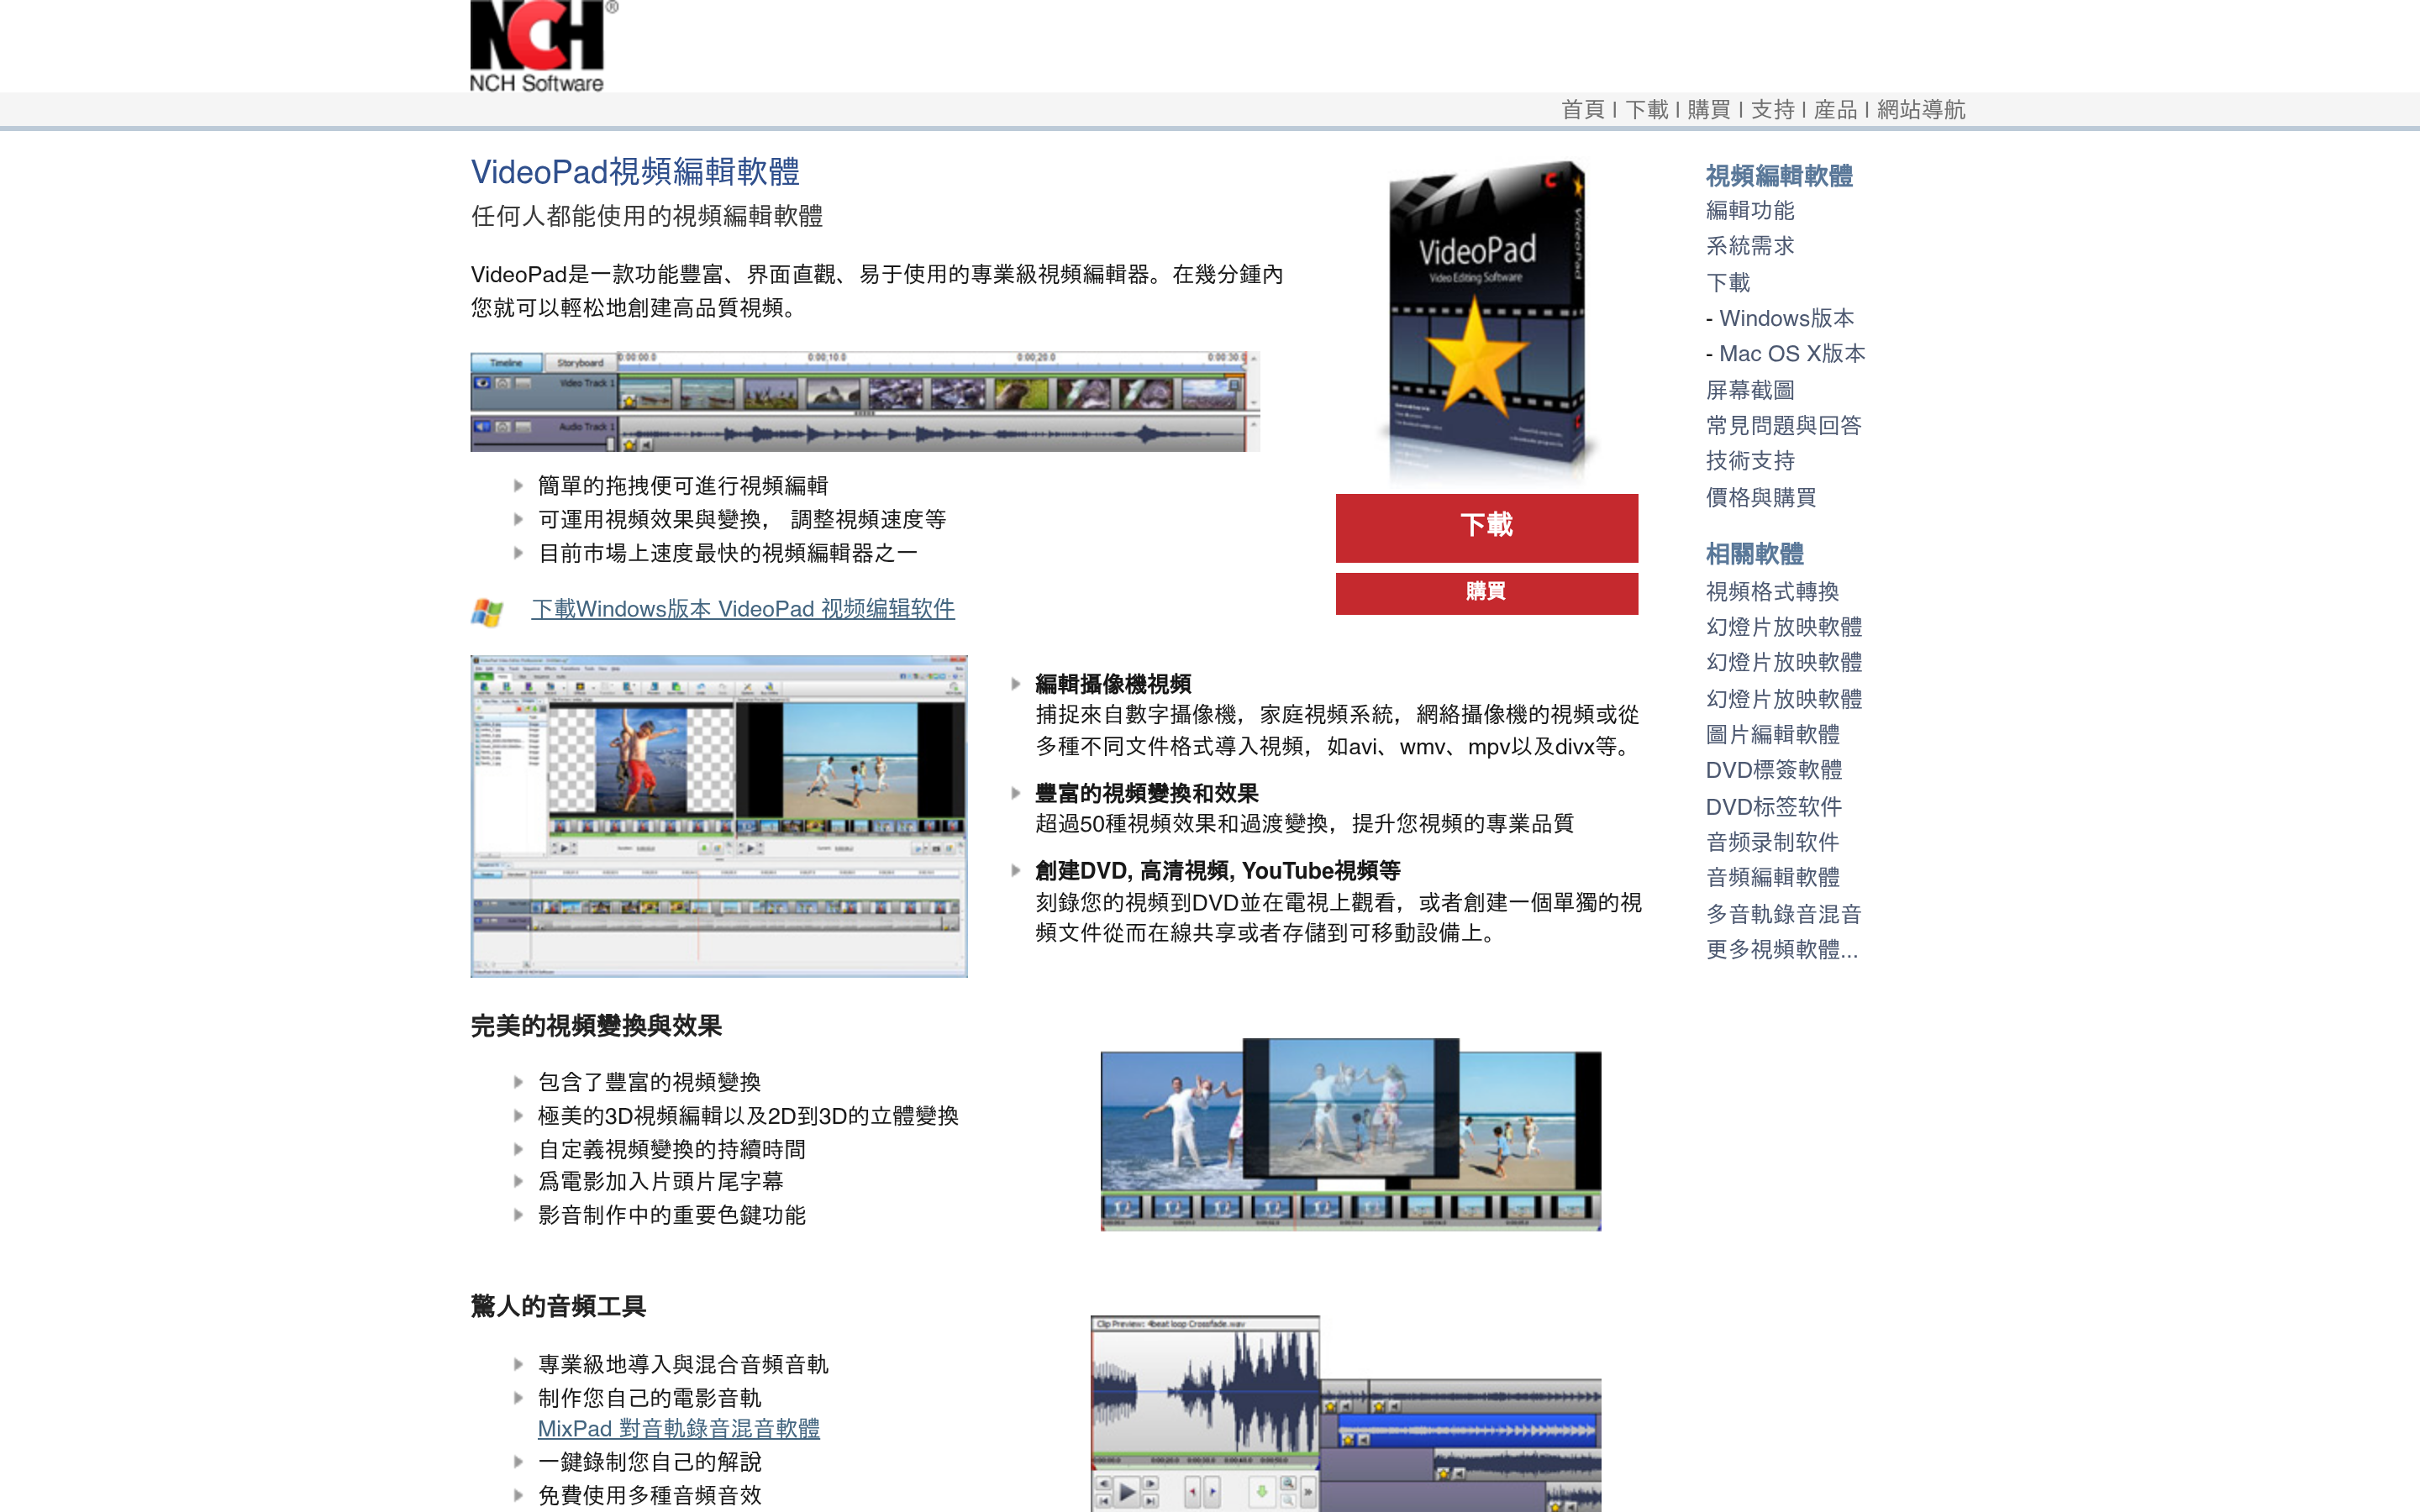2420x1512 pixels.
Task: Open 更多視頻軟體... sidebar link
Action: [x=1782, y=949]
